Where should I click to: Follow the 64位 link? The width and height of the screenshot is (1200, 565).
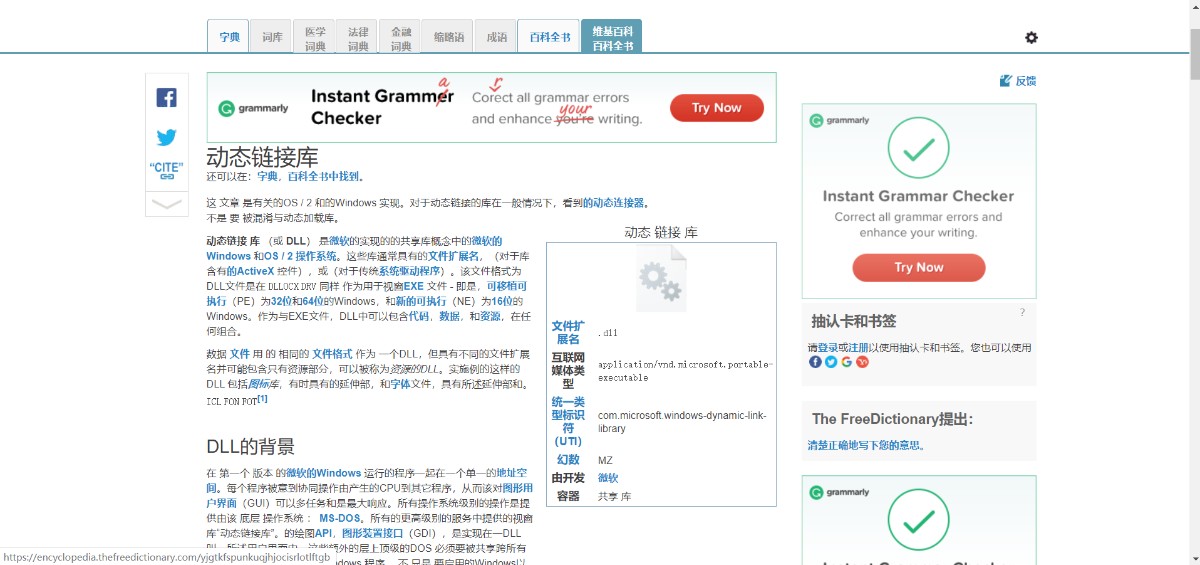312,301
